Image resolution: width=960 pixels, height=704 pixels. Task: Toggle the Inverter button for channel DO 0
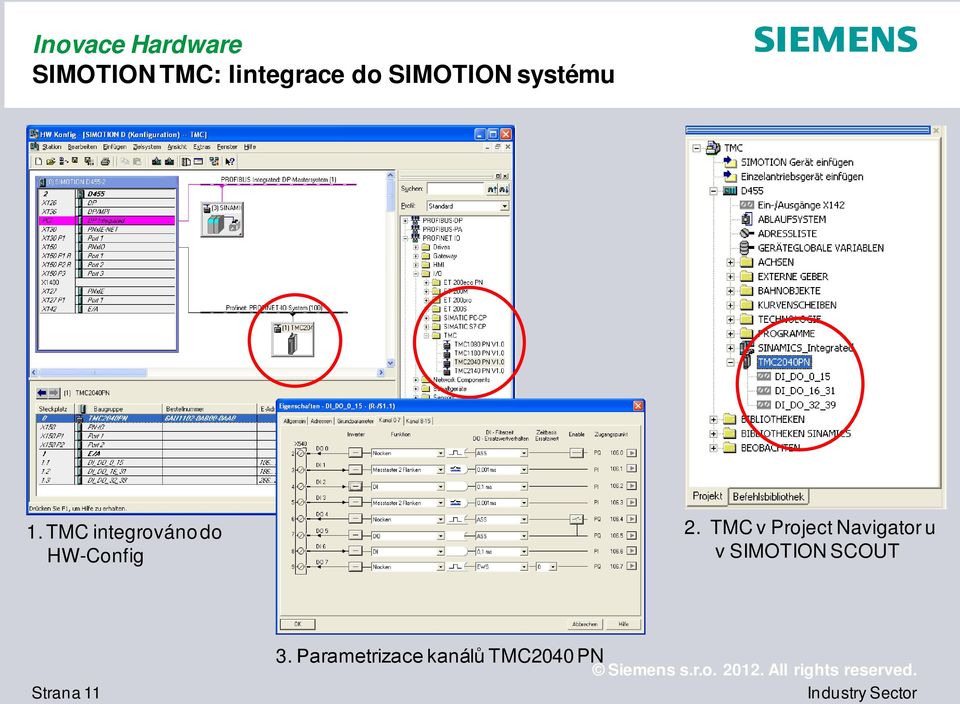[x=356, y=453]
